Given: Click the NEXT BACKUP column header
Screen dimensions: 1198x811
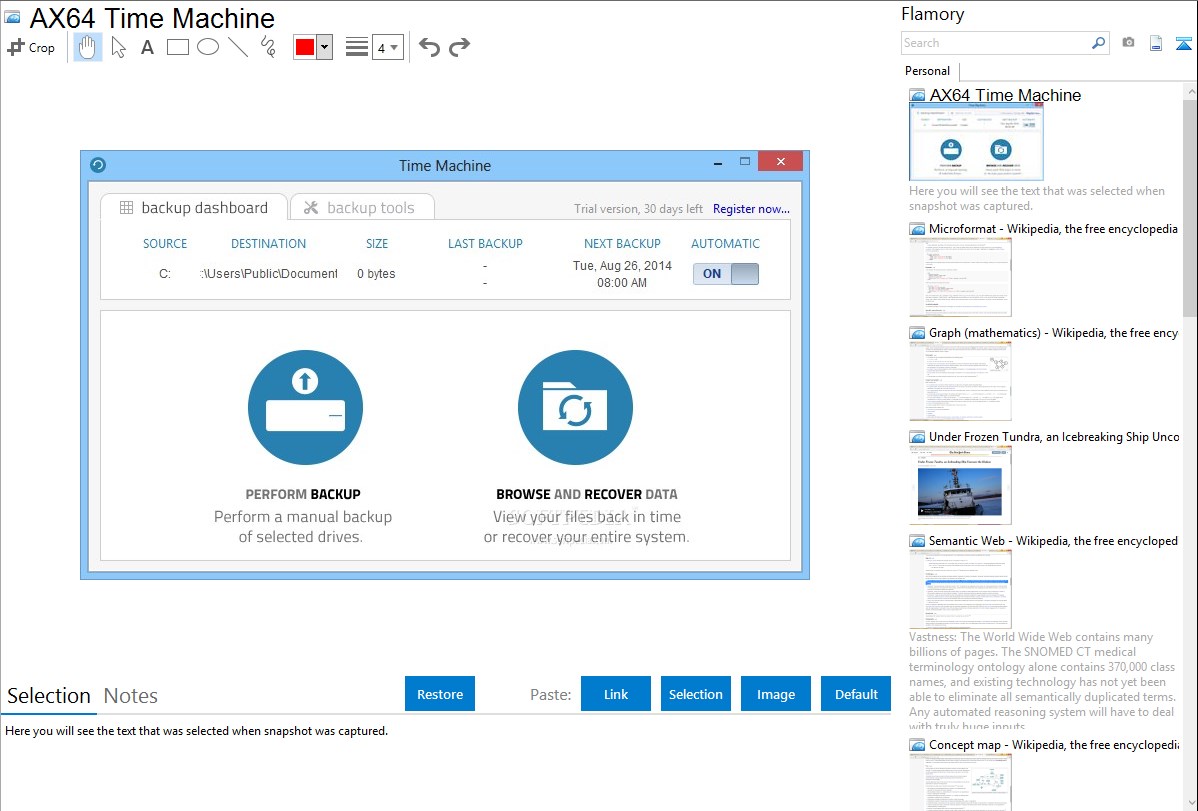Looking at the screenshot, I should [x=622, y=244].
